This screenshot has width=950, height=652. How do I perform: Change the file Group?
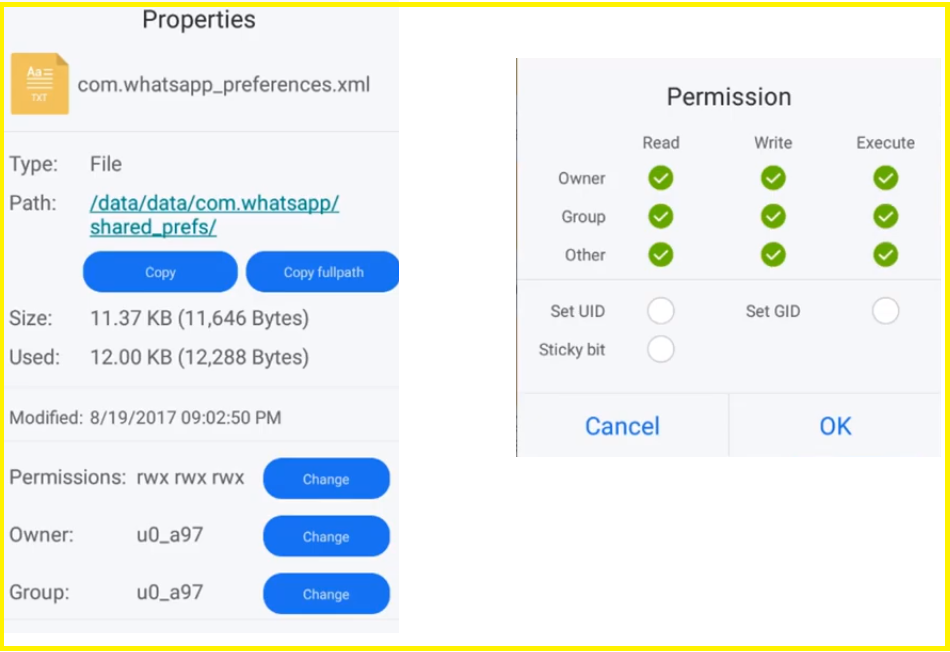(x=326, y=594)
